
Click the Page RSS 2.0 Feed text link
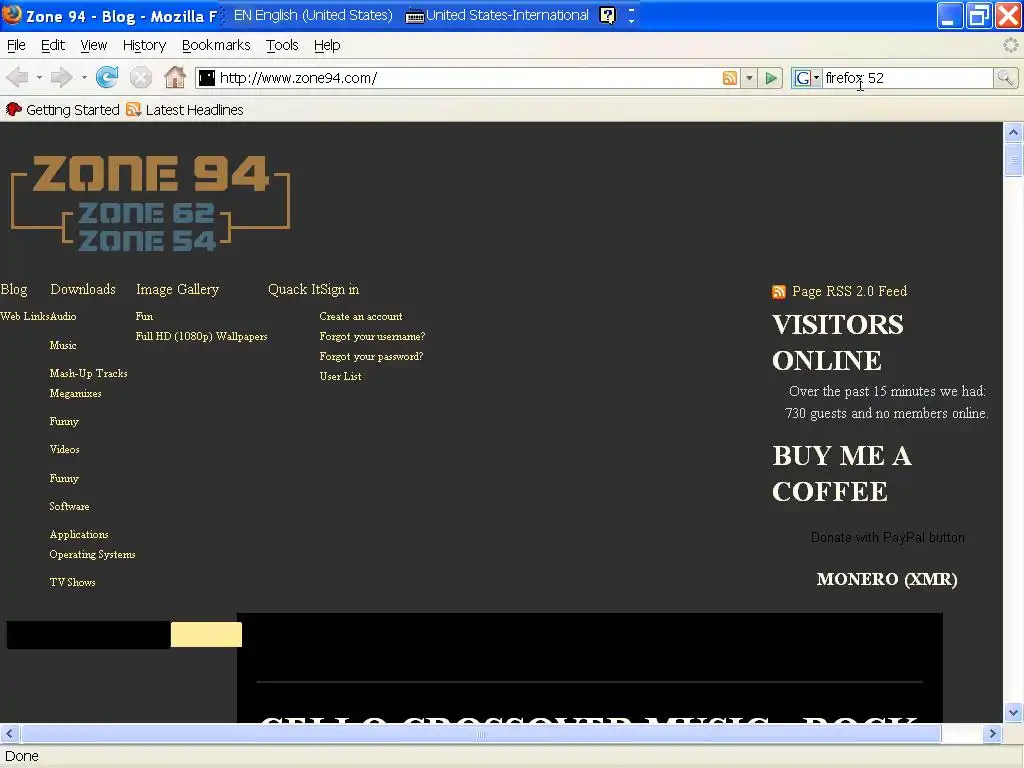(x=849, y=291)
